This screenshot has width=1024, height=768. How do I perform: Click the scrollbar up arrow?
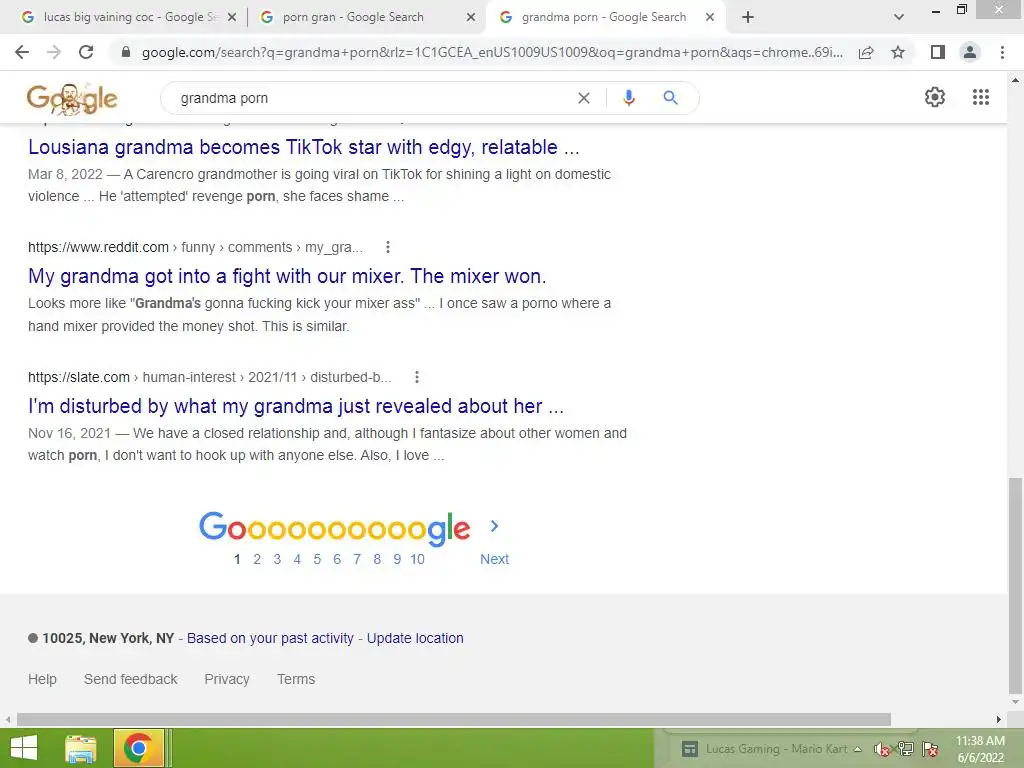(1015, 80)
